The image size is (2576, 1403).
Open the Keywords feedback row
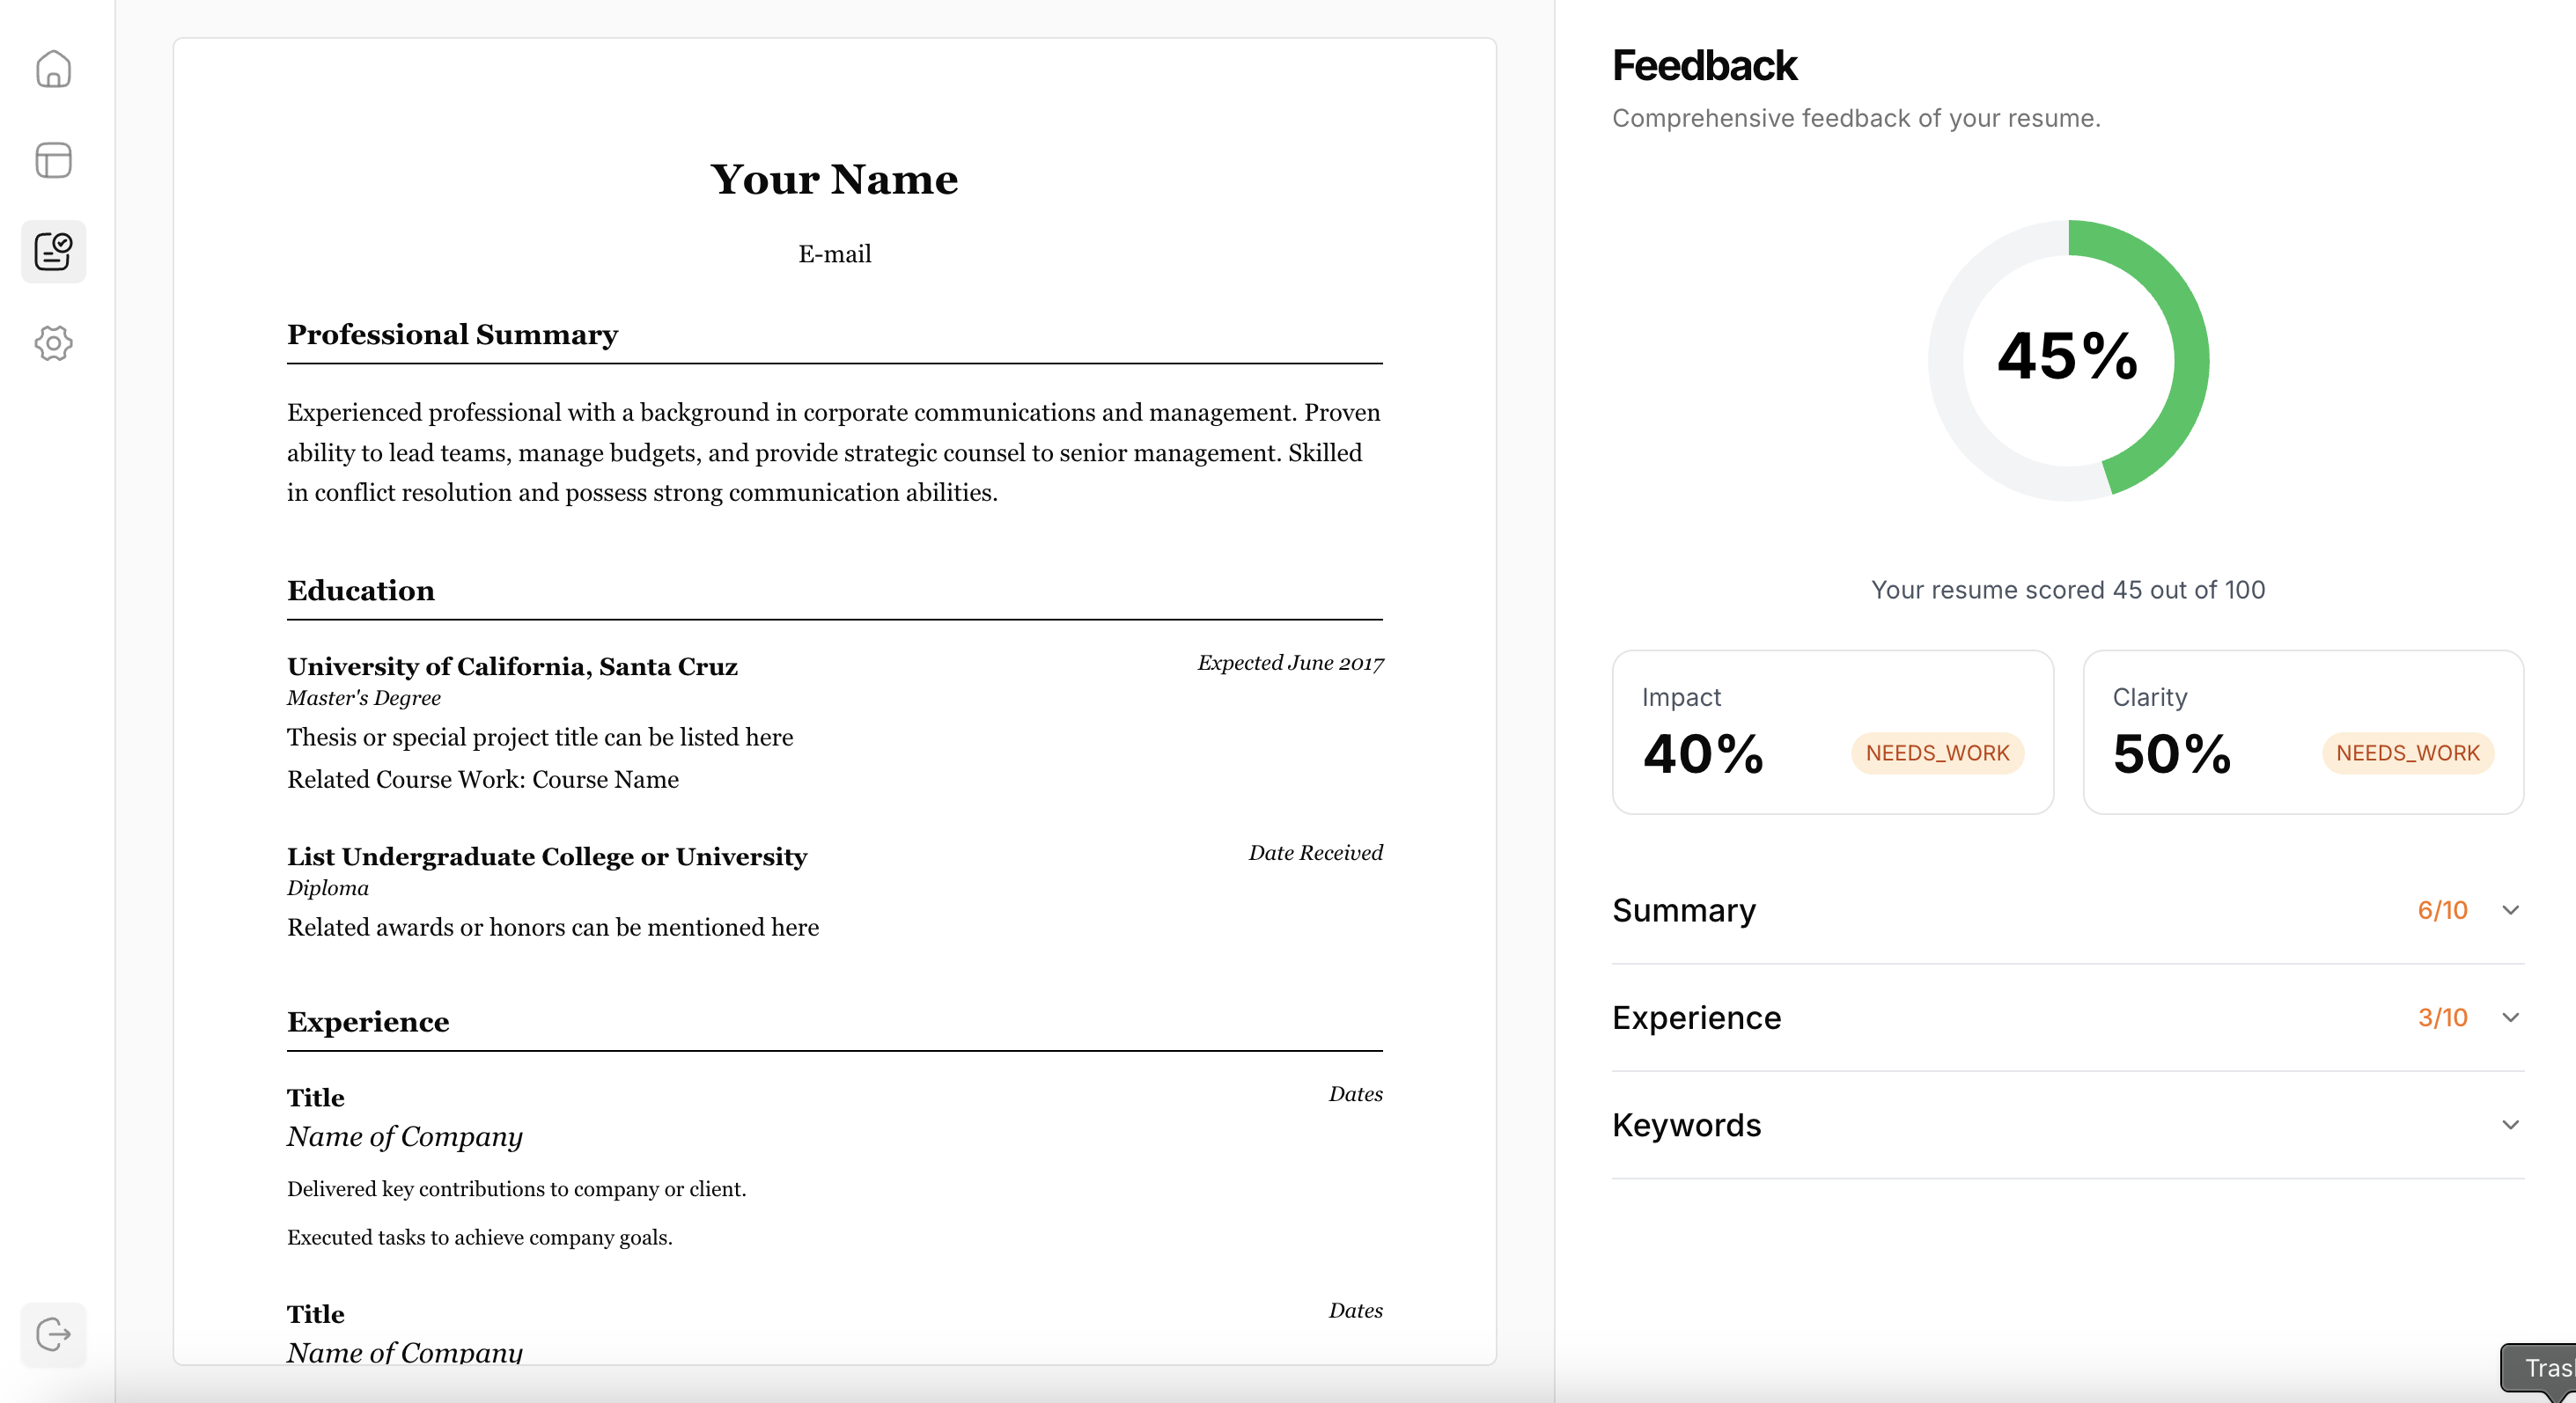click(2068, 1125)
